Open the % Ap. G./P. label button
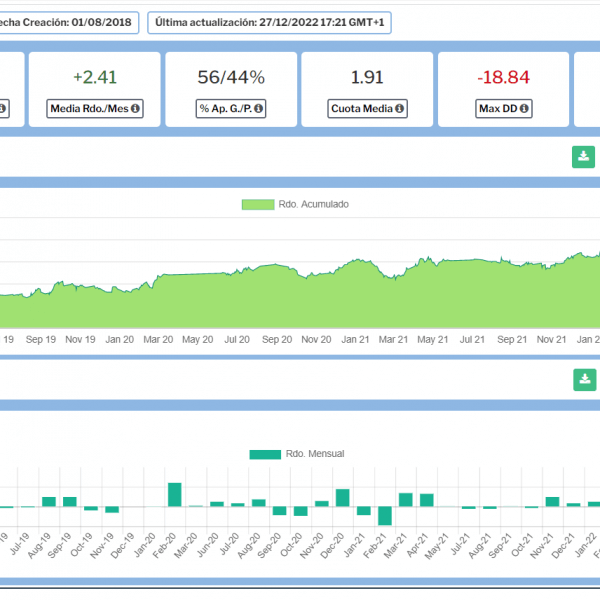This screenshot has width=600, height=600. pos(231,109)
